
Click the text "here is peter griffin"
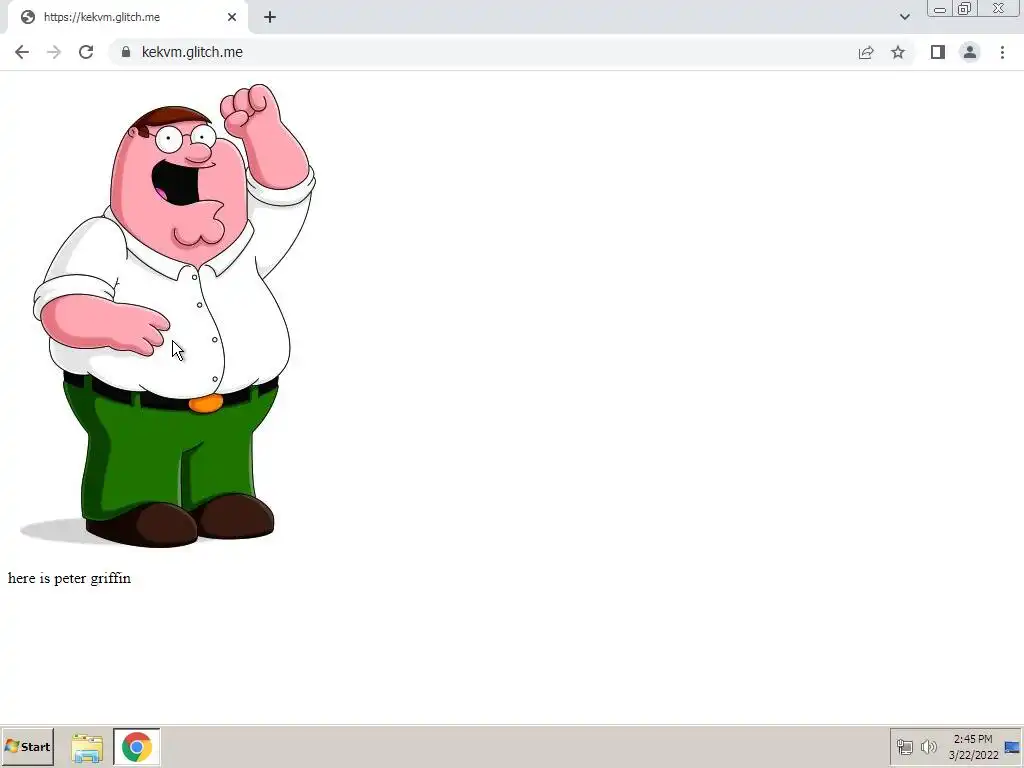[69, 578]
